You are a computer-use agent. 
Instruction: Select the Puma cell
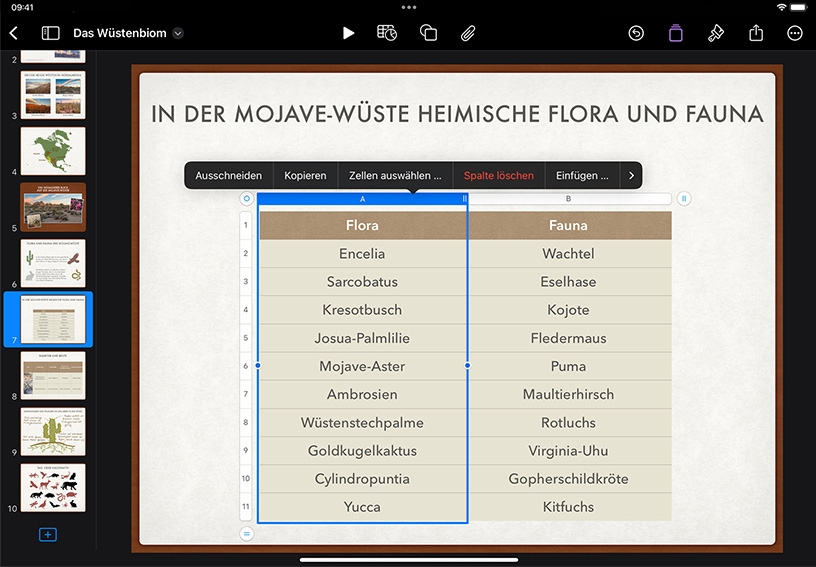tap(569, 366)
